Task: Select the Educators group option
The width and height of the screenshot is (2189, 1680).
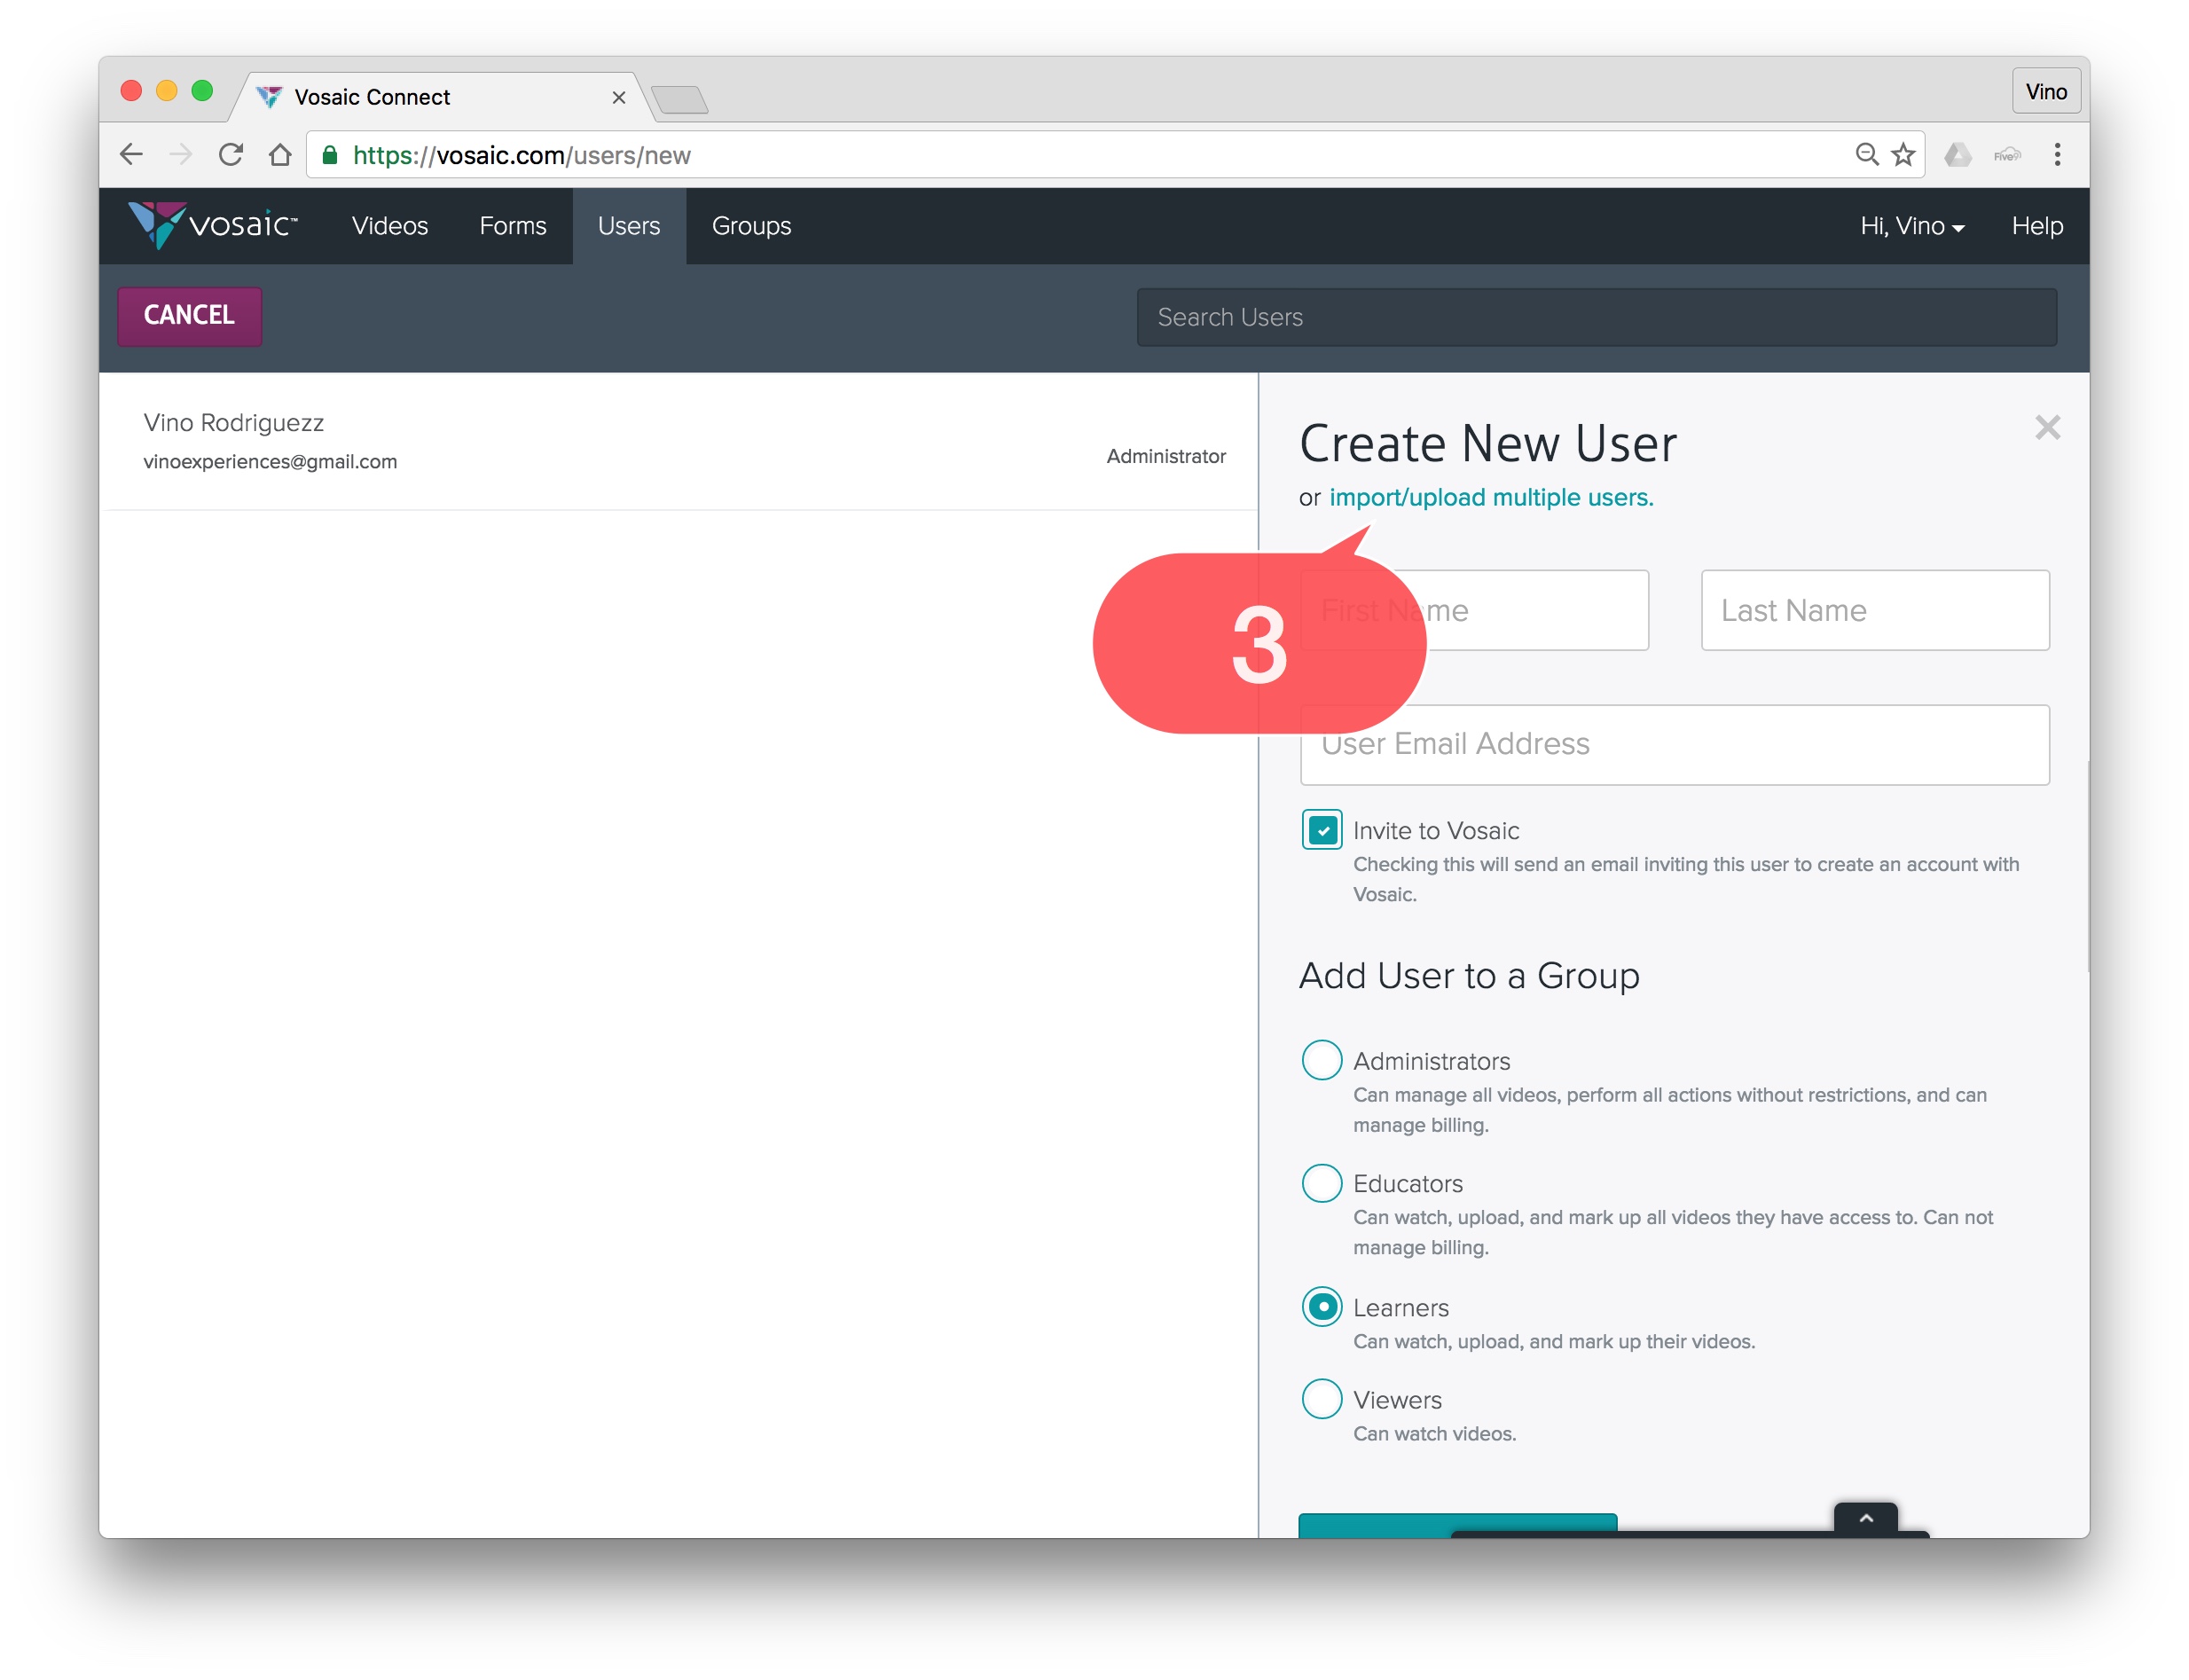Action: 1321,1183
